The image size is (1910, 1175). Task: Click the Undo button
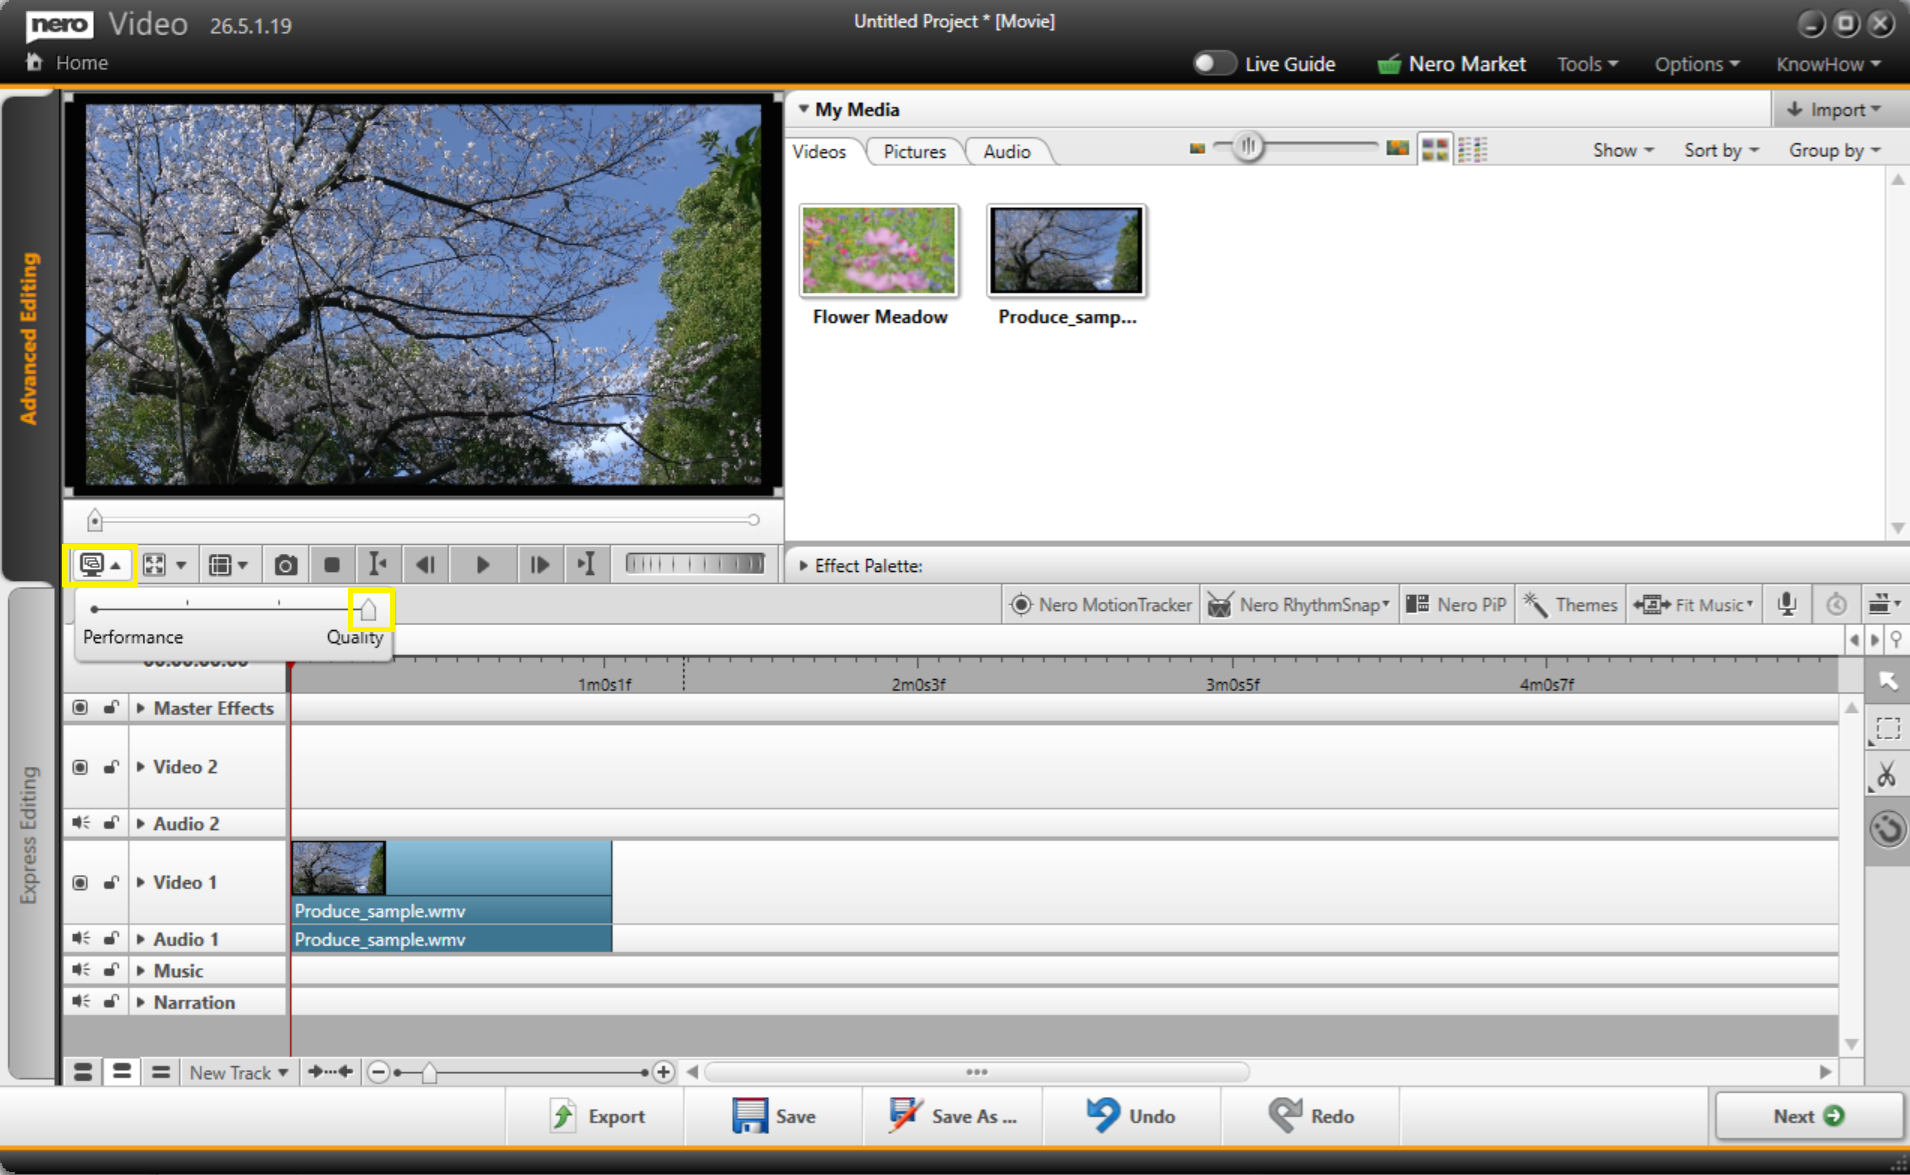(x=1131, y=1116)
